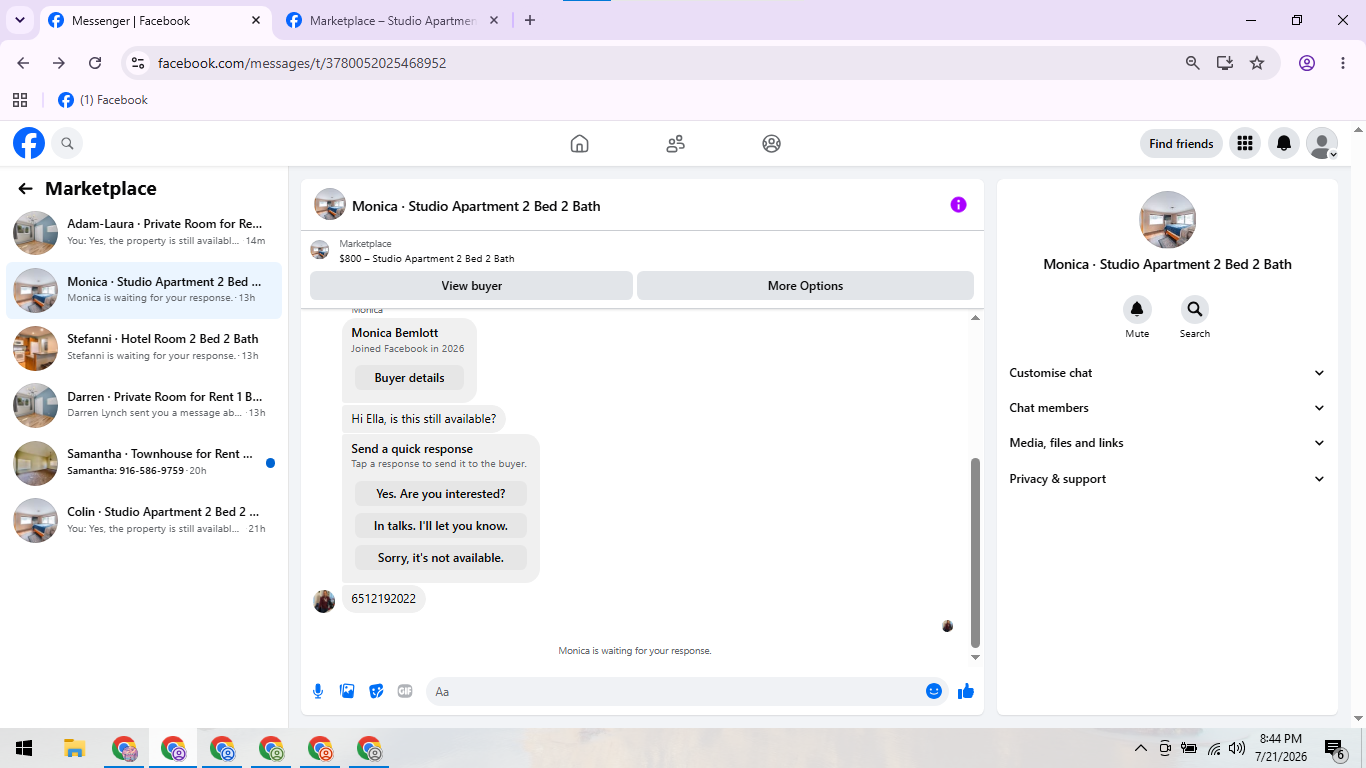Mute this conversation with bell icon

point(1137,309)
